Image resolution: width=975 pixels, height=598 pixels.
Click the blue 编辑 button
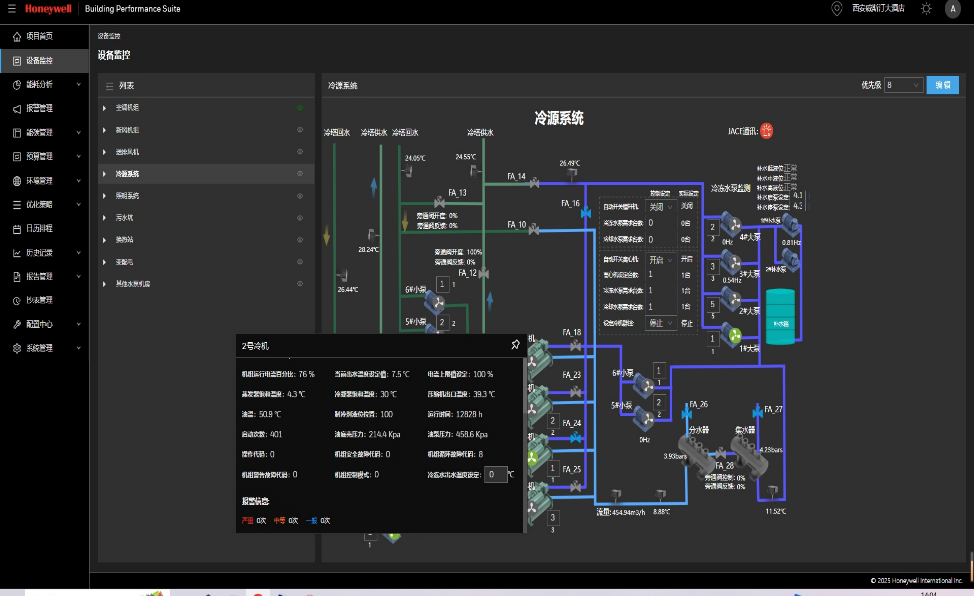(942, 85)
